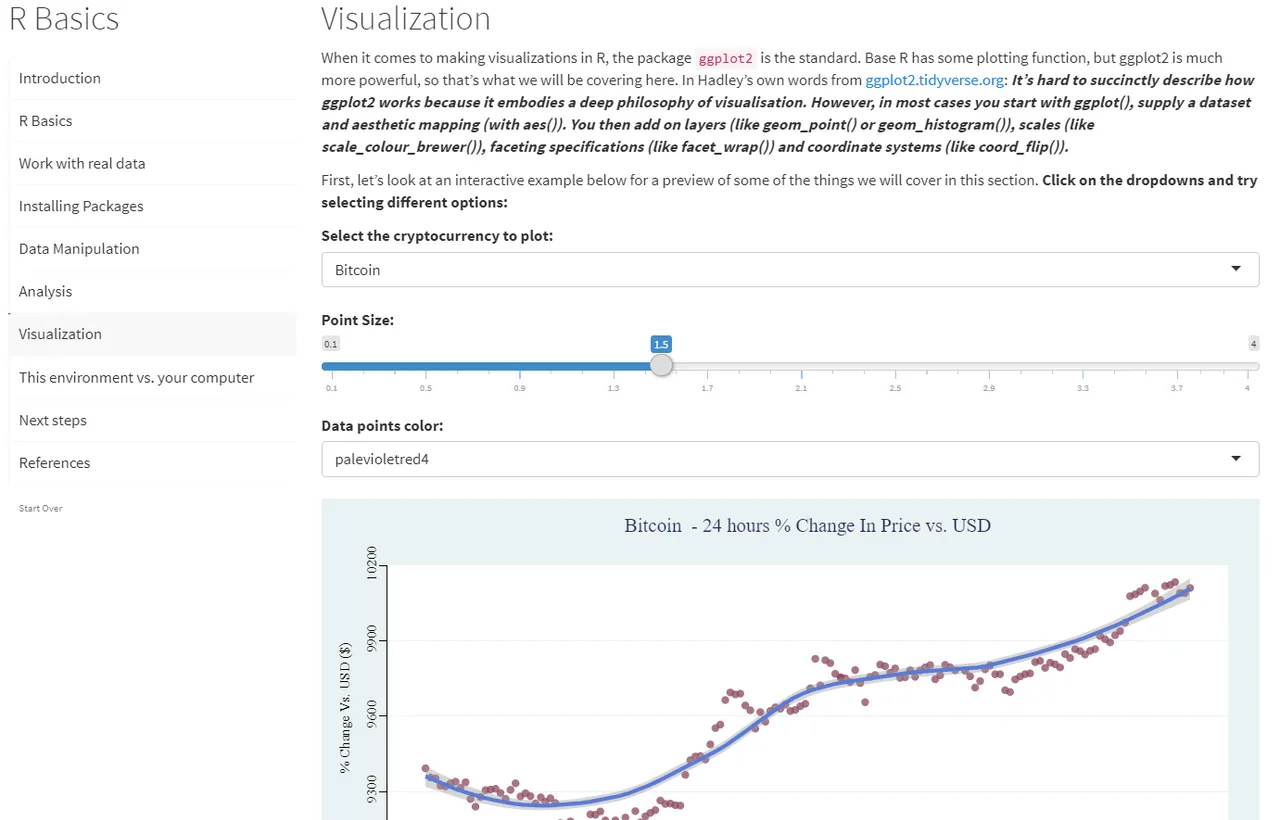This screenshot has height=820, width=1280.
Task: Click the Start Over link
Action: coord(40,509)
